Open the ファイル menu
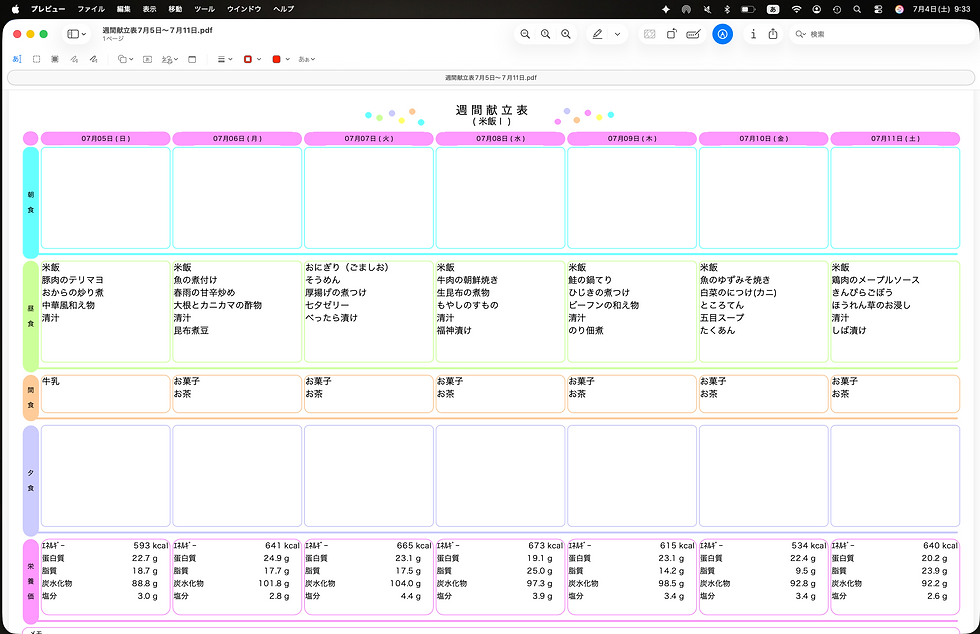The height and width of the screenshot is (634, 980). tap(91, 9)
